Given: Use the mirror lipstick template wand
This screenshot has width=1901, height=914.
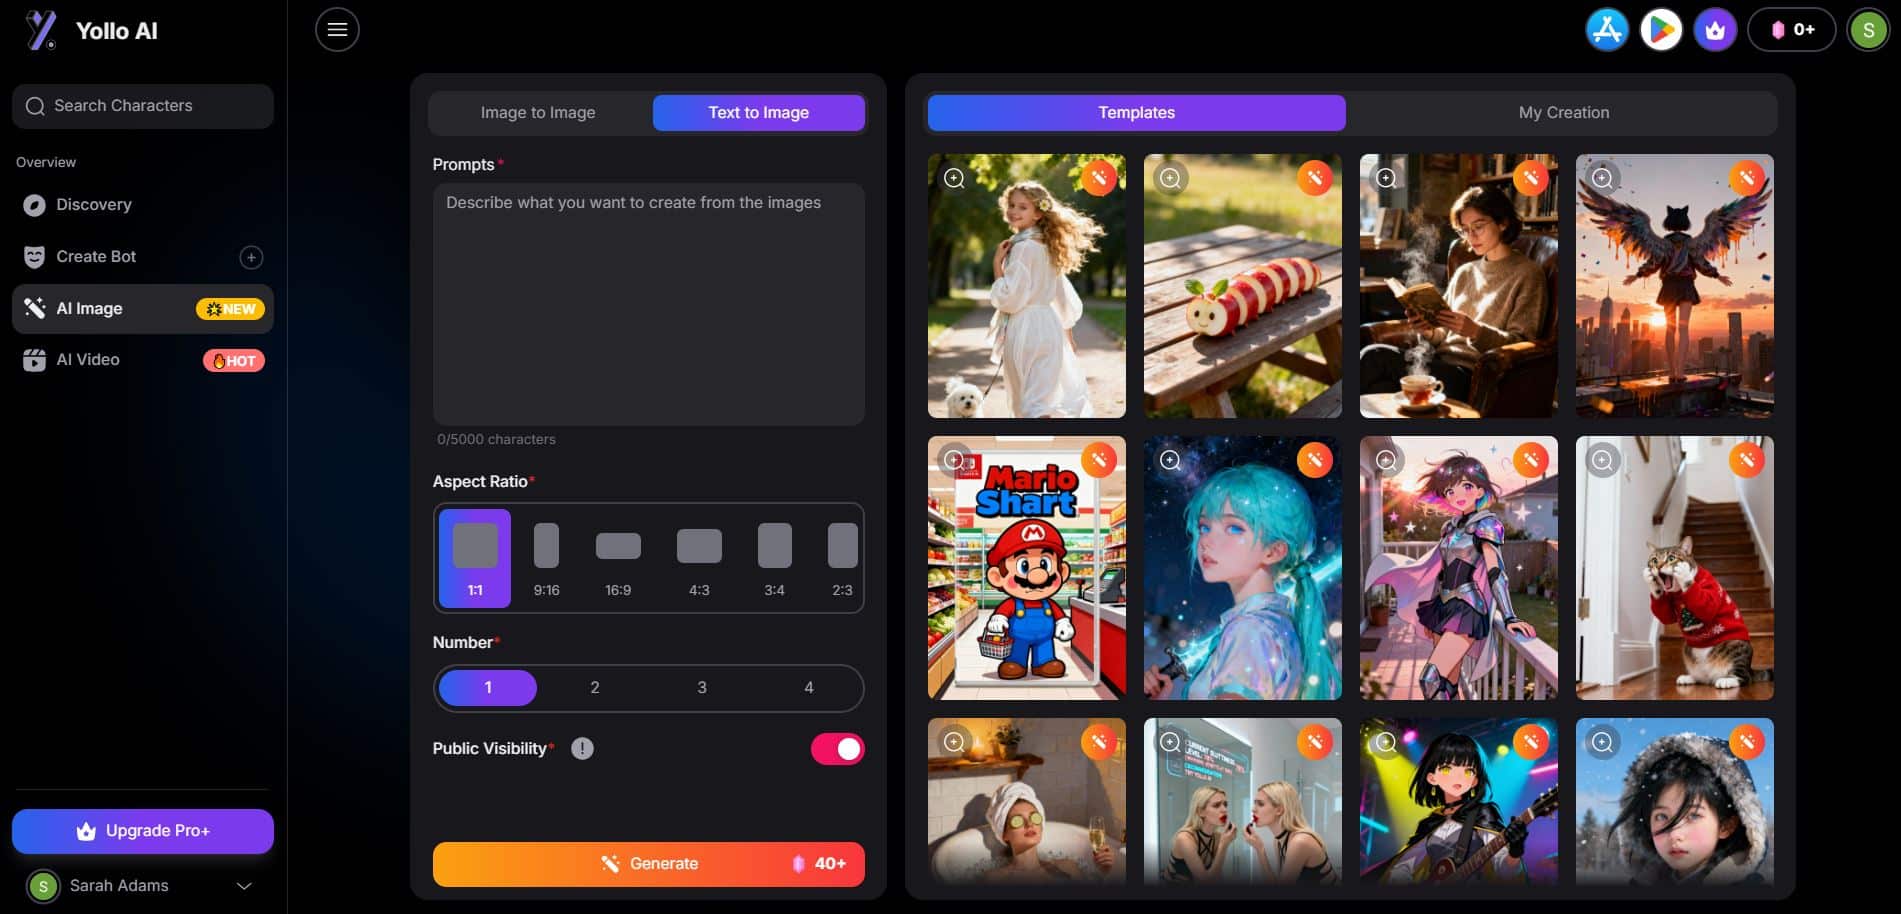Looking at the screenshot, I should [x=1315, y=742].
